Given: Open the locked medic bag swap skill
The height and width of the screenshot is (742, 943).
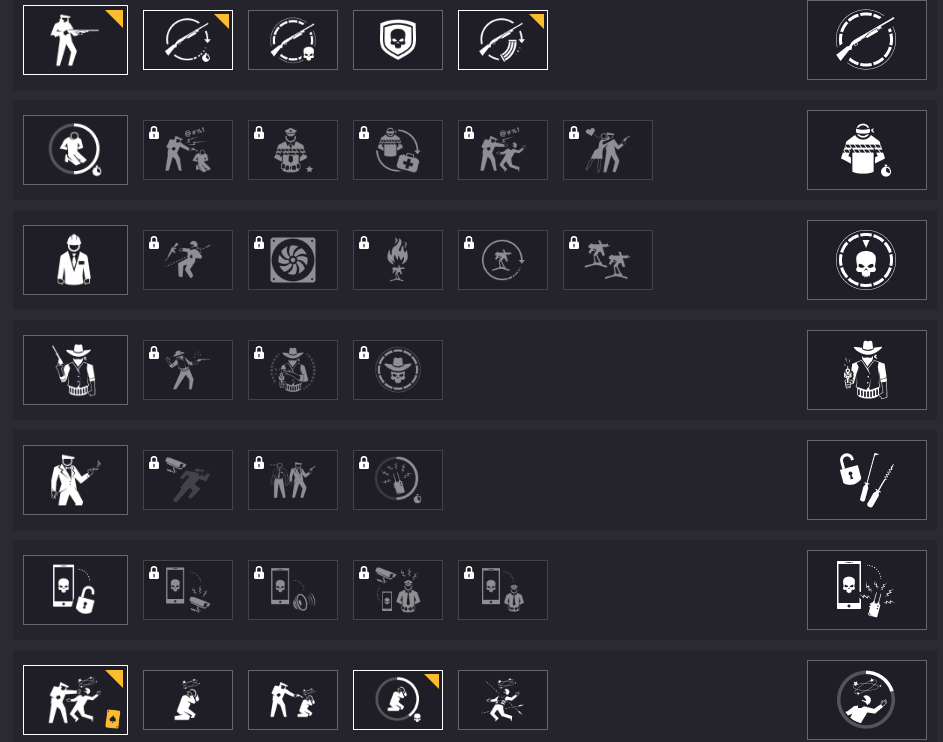Looking at the screenshot, I should pyautogui.click(x=398, y=150).
